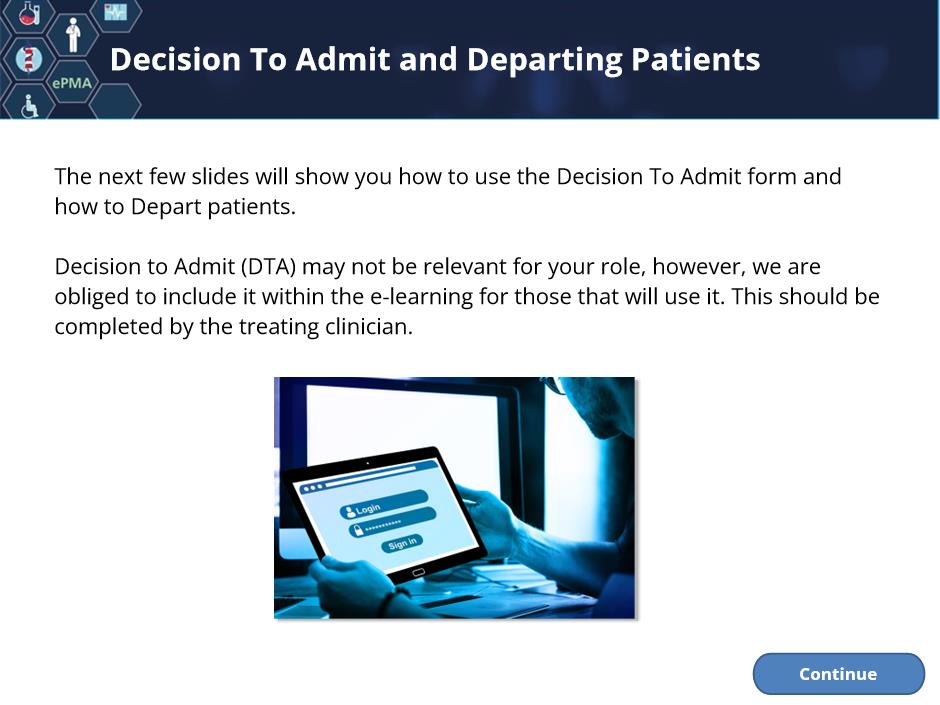Click the slide title Decision To Admit
The width and height of the screenshot is (940, 705).
pos(435,60)
